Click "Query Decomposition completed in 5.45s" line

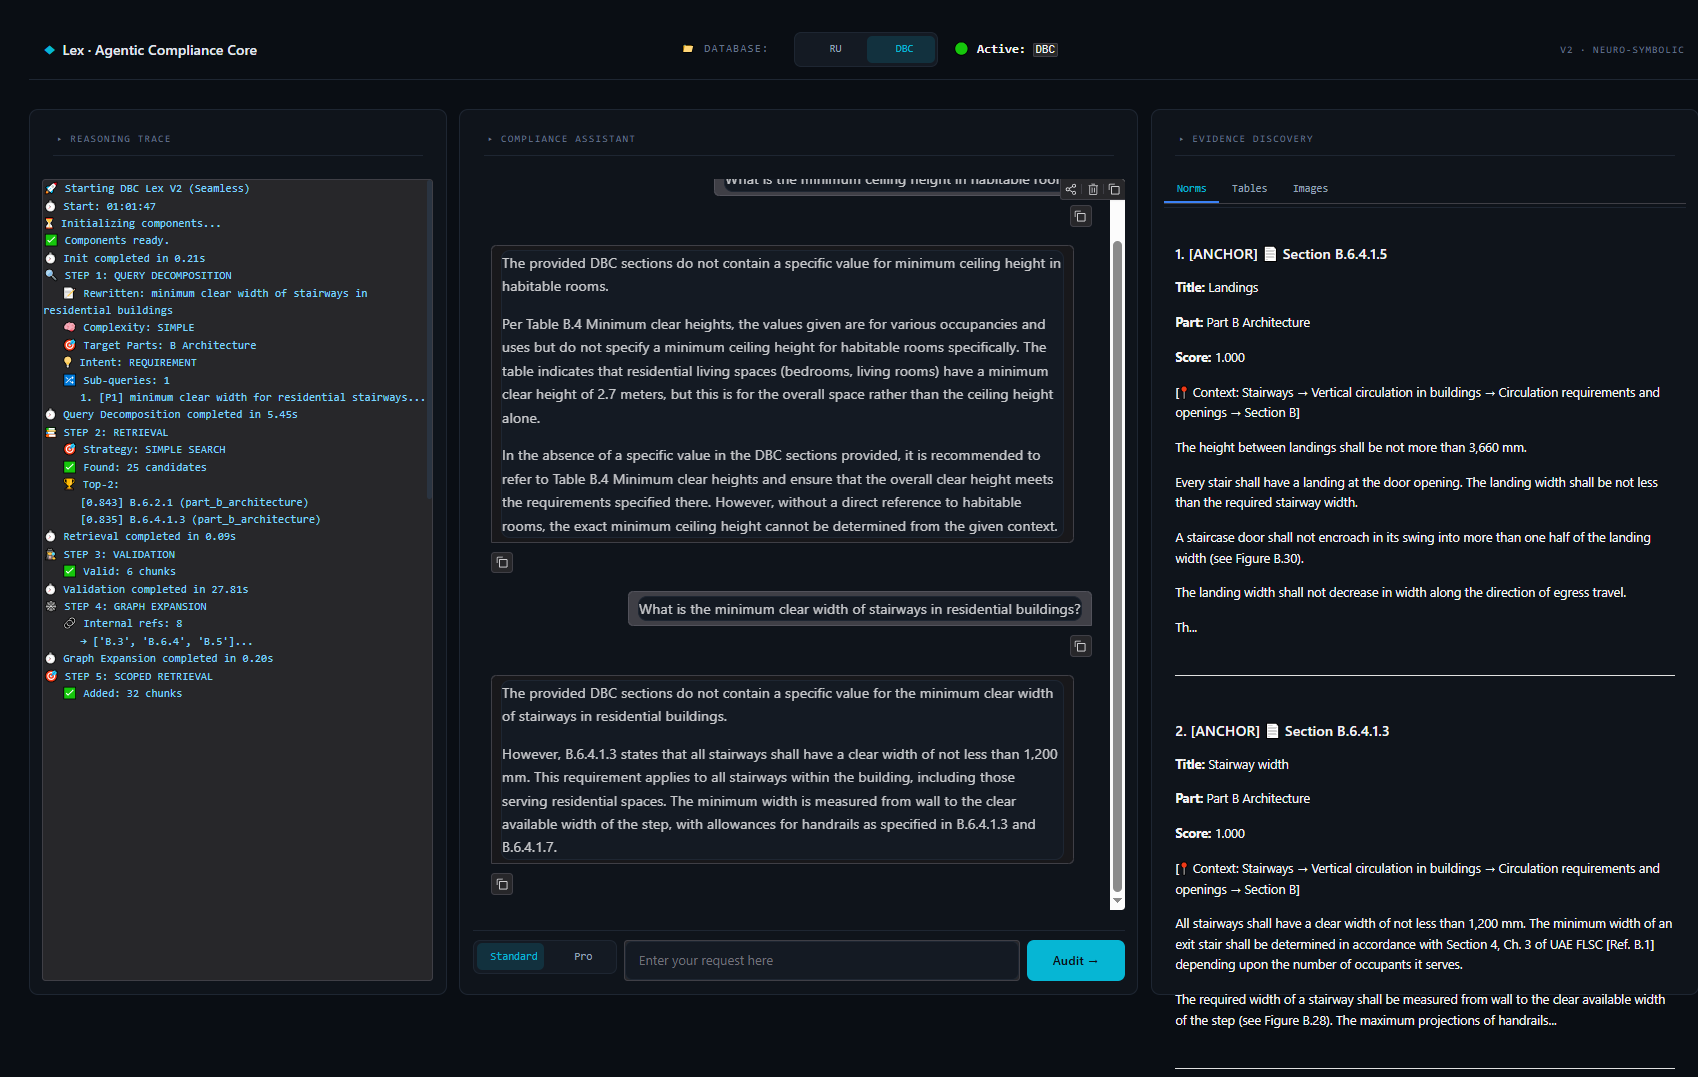(180, 414)
